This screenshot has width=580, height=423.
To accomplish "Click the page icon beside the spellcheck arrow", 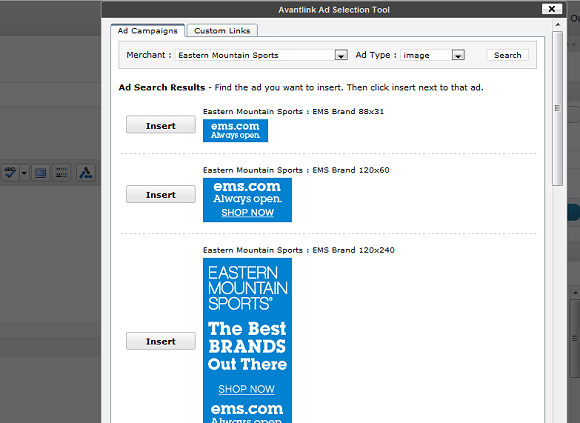I will tap(41, 173).
